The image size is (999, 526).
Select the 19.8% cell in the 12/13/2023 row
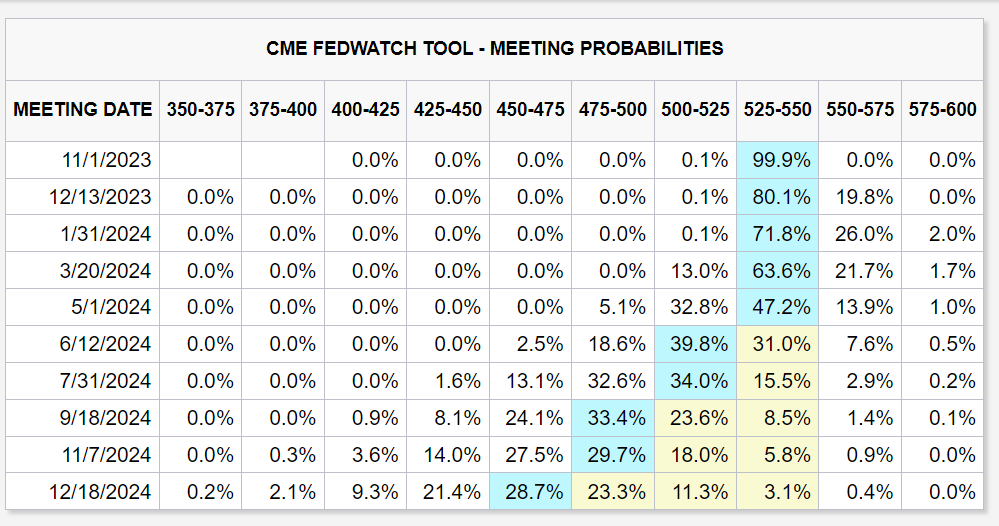860,197
